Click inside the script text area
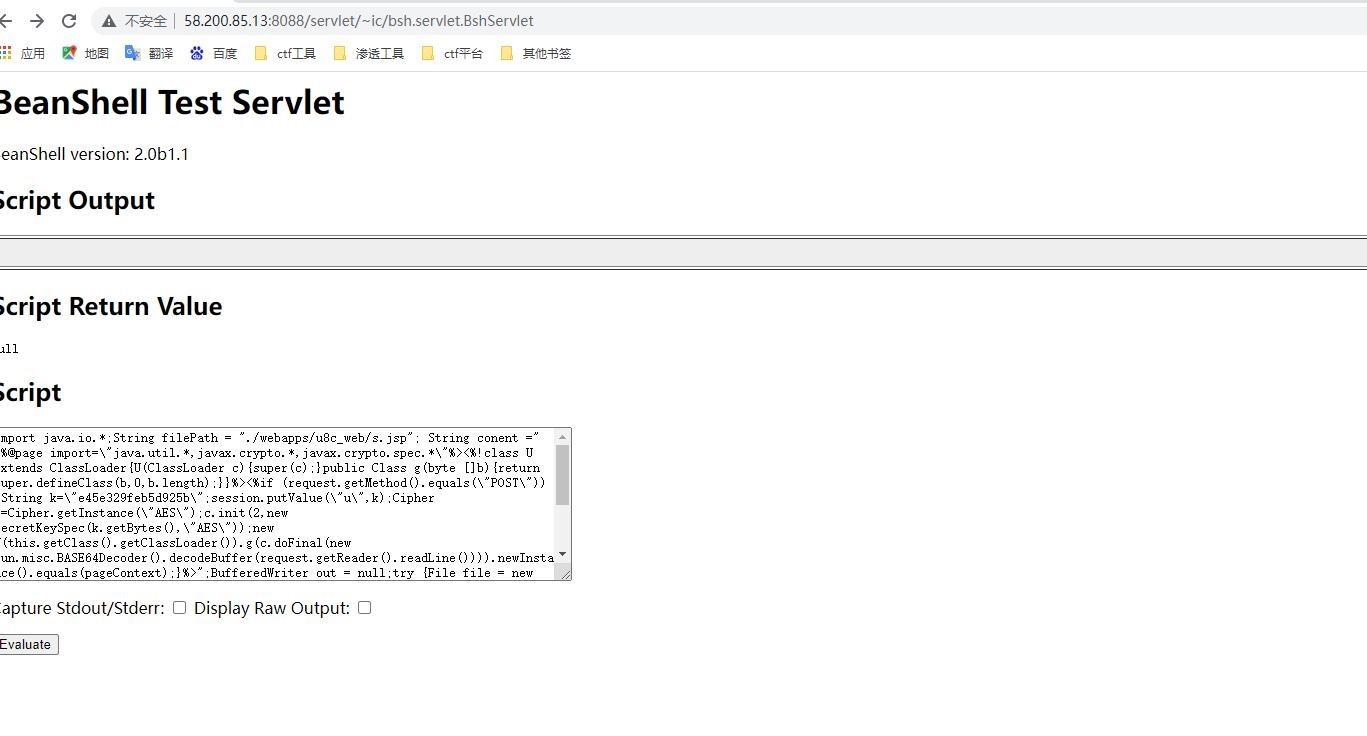Viewport: 1367px width, 736px height. 277,504
